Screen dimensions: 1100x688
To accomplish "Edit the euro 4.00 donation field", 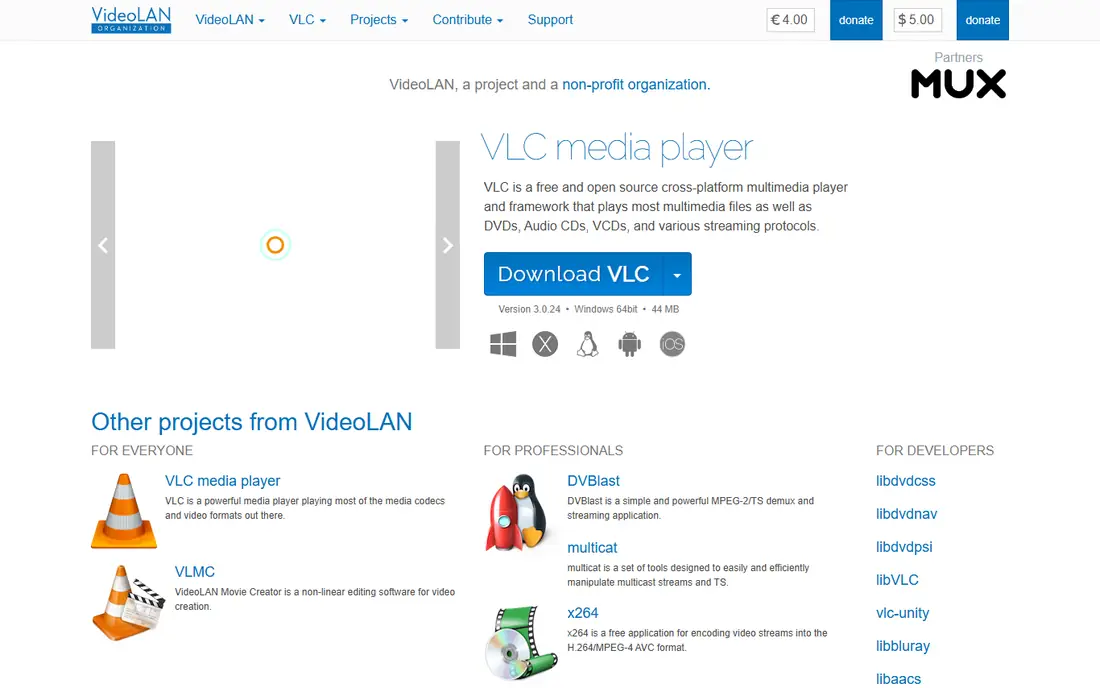I will point(791,20).
